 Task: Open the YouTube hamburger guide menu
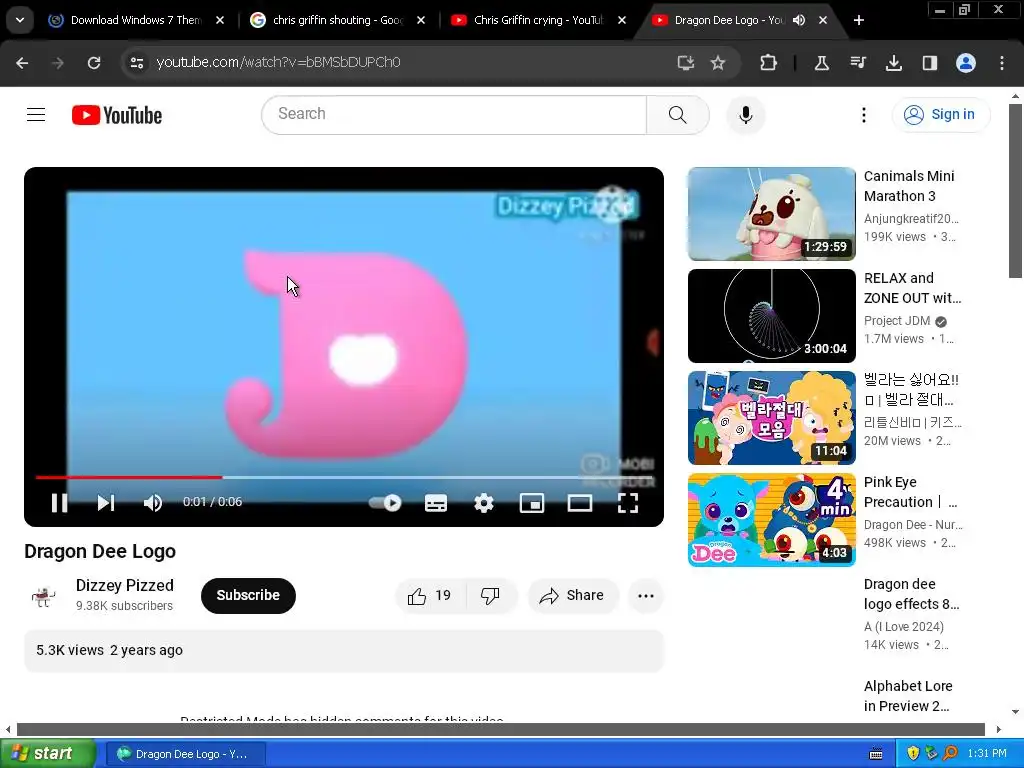tap(36, 115)
